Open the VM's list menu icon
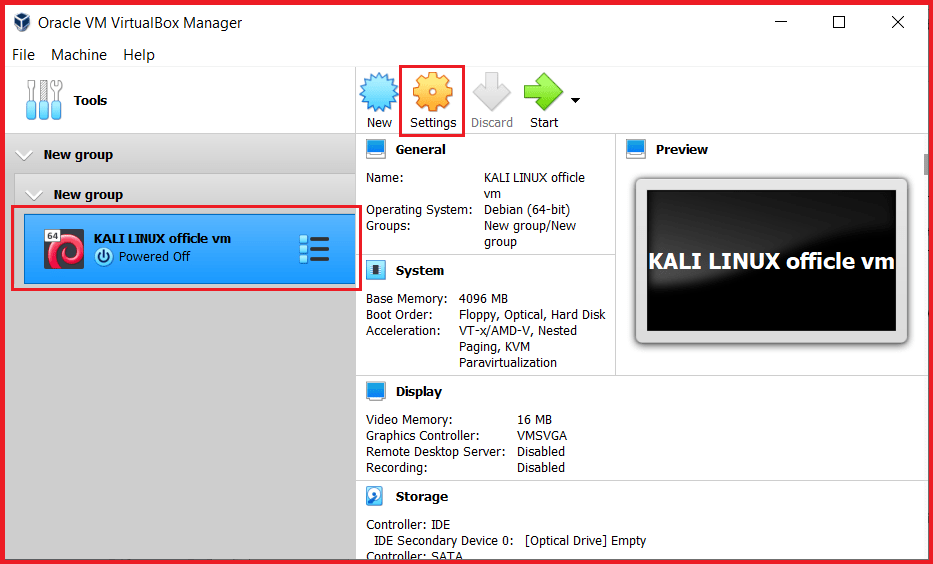Screen dimensions: 933x564 [314, 249]
